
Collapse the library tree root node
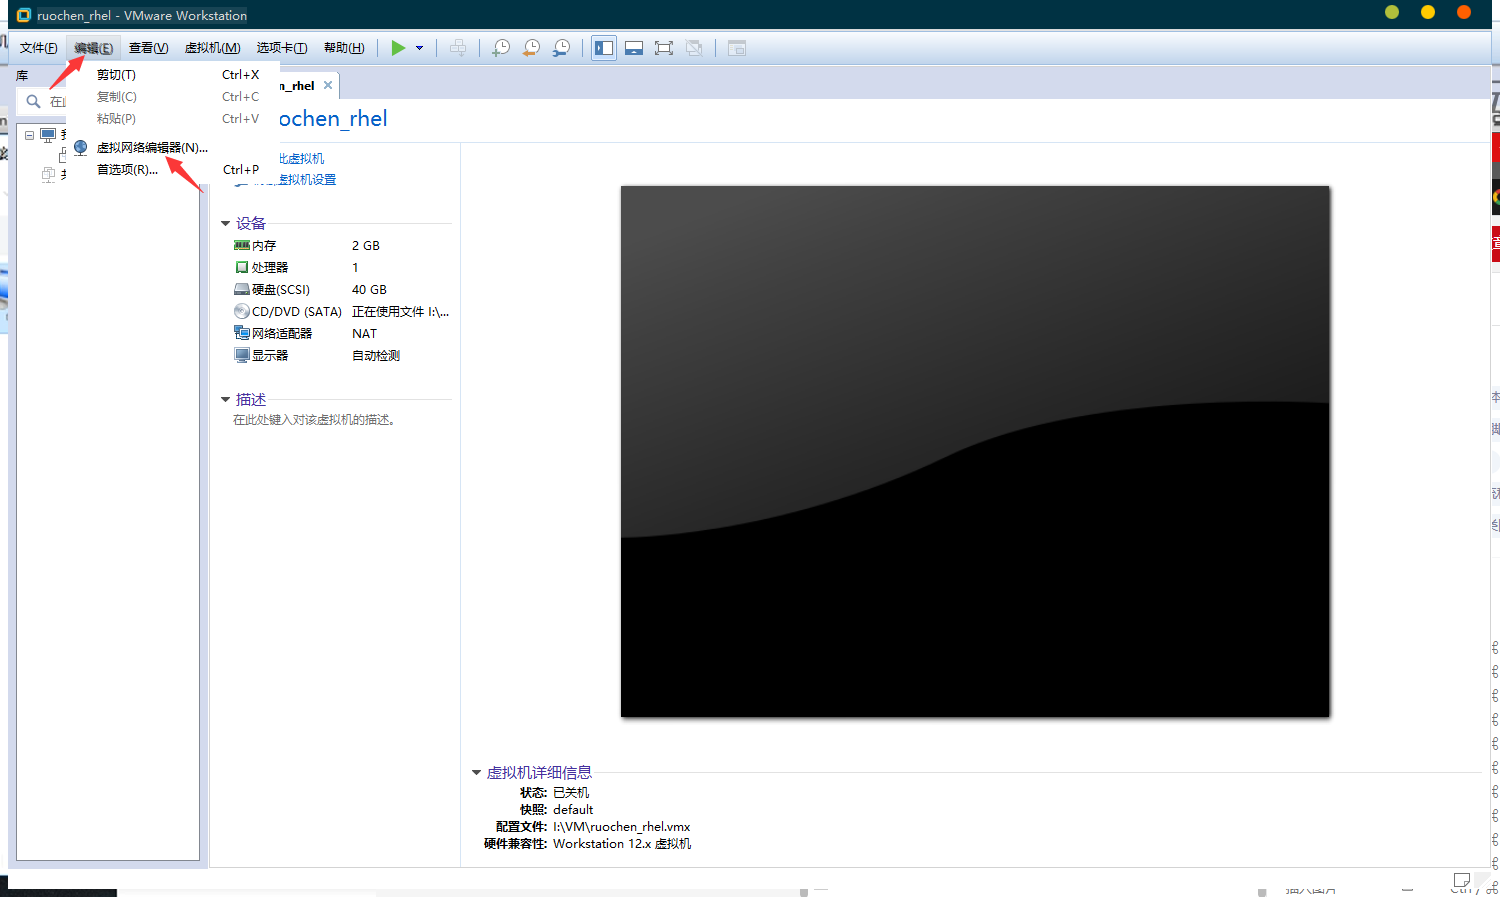[30, 135]
